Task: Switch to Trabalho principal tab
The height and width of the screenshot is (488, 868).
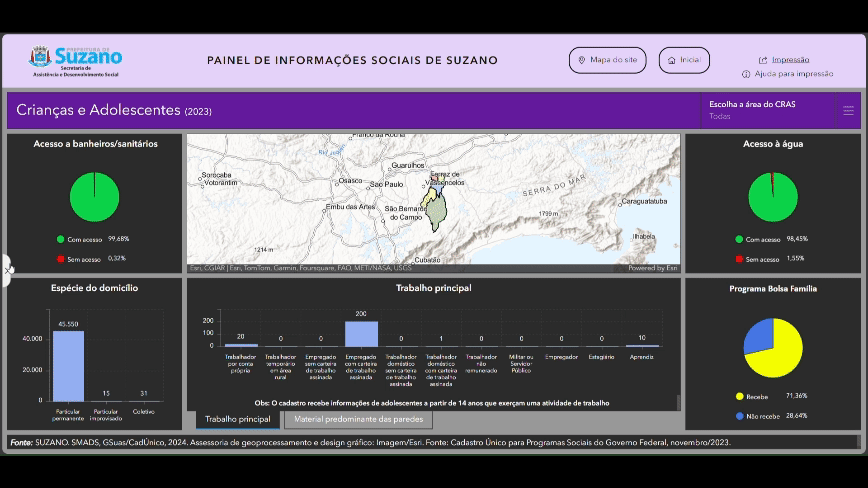Action: 238,419
